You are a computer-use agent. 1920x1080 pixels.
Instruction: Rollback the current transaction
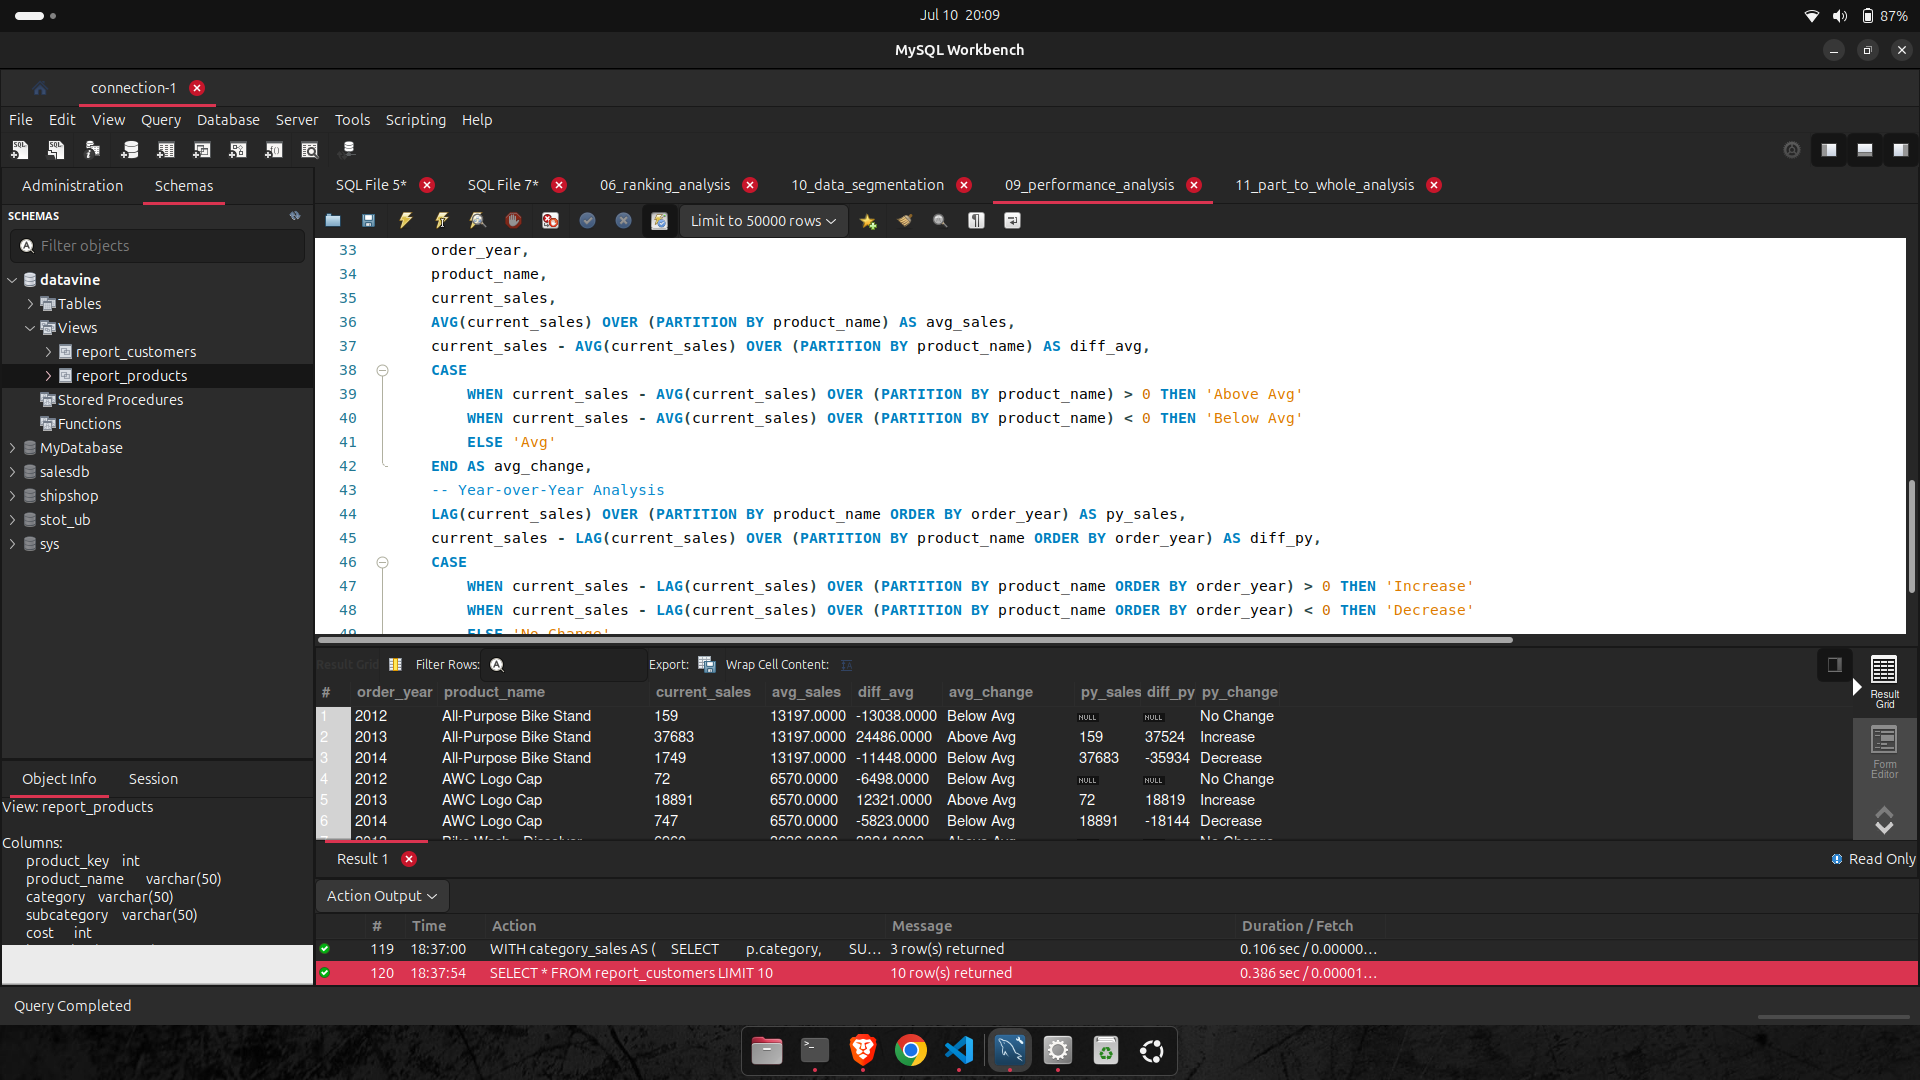click(x=624, y=221)
